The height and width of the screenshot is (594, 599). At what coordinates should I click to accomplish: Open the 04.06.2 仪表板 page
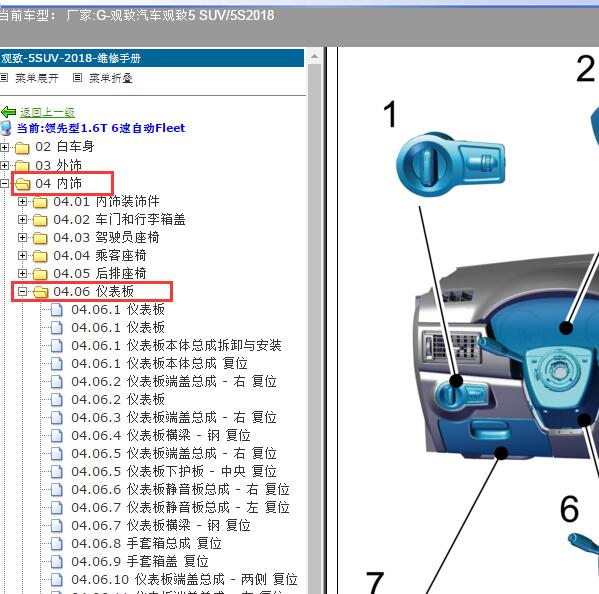(x=118, y=399)
